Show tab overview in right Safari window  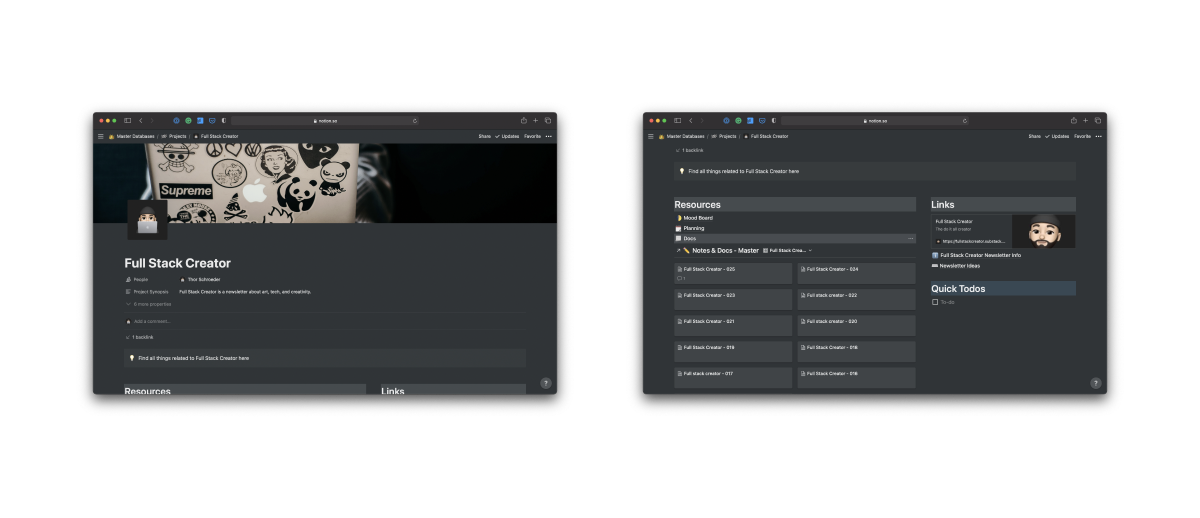[x=1098, y=120]
